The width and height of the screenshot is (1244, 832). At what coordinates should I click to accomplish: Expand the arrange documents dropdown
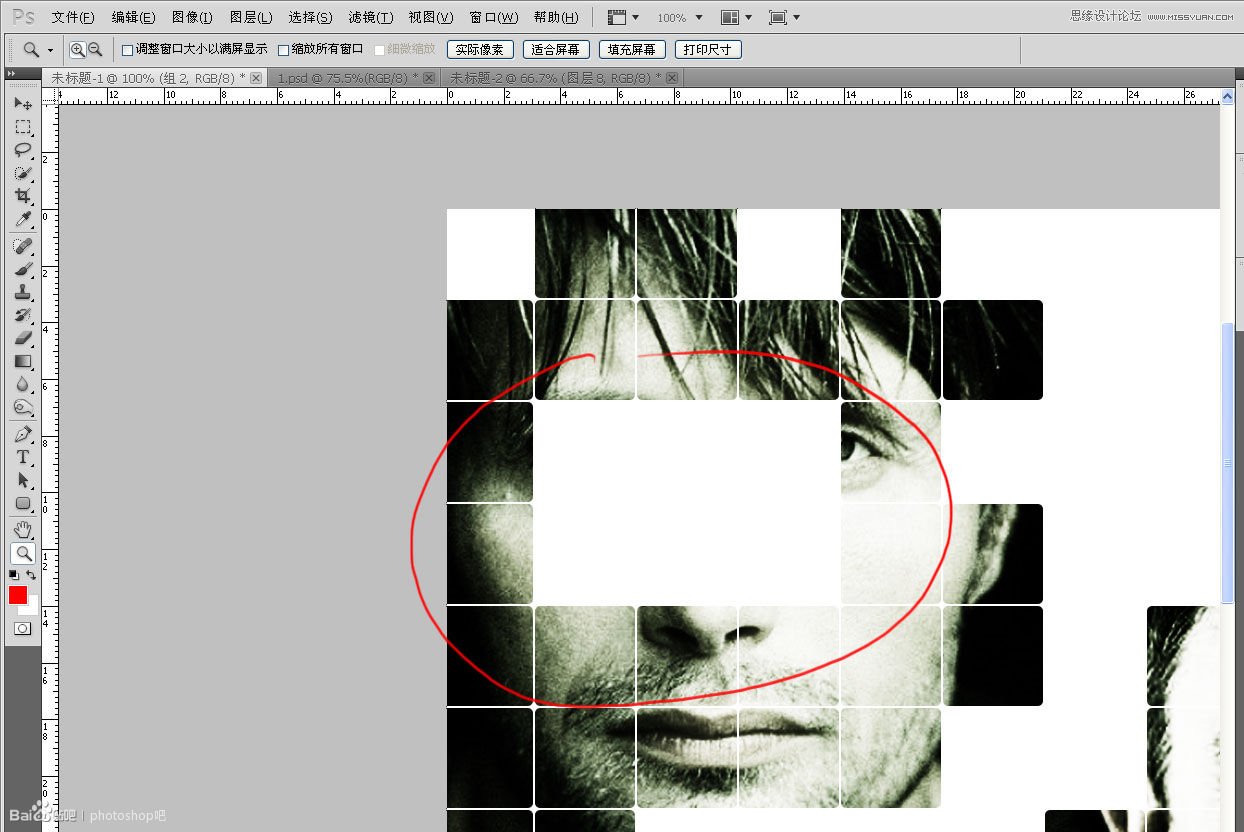737,18
